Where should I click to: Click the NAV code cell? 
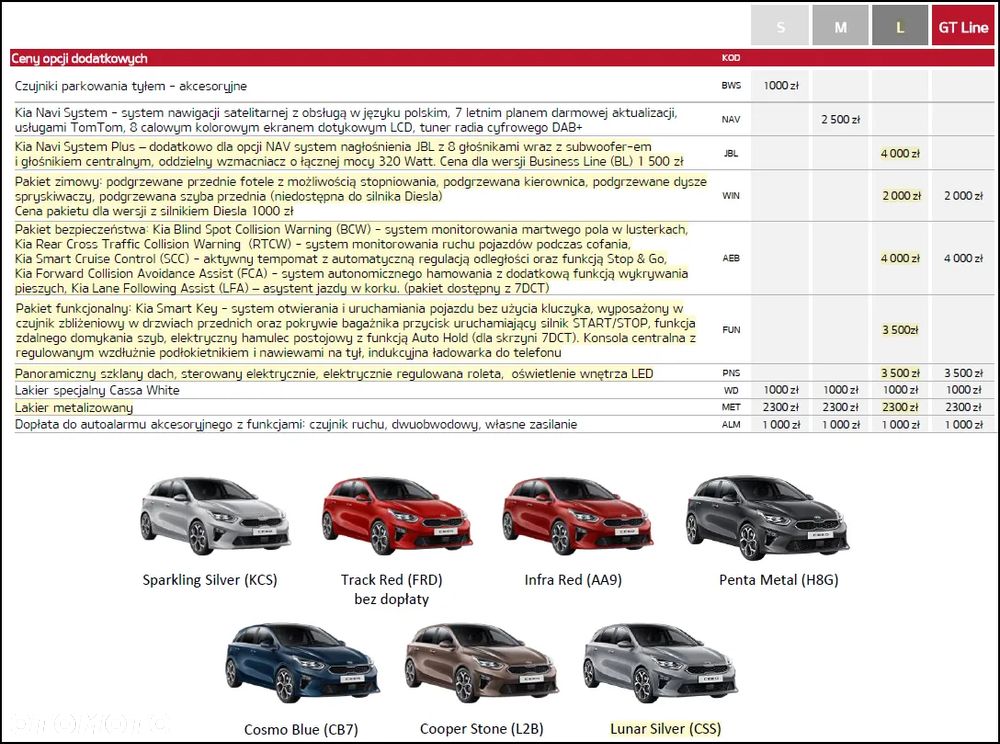(x=731, y=119)
